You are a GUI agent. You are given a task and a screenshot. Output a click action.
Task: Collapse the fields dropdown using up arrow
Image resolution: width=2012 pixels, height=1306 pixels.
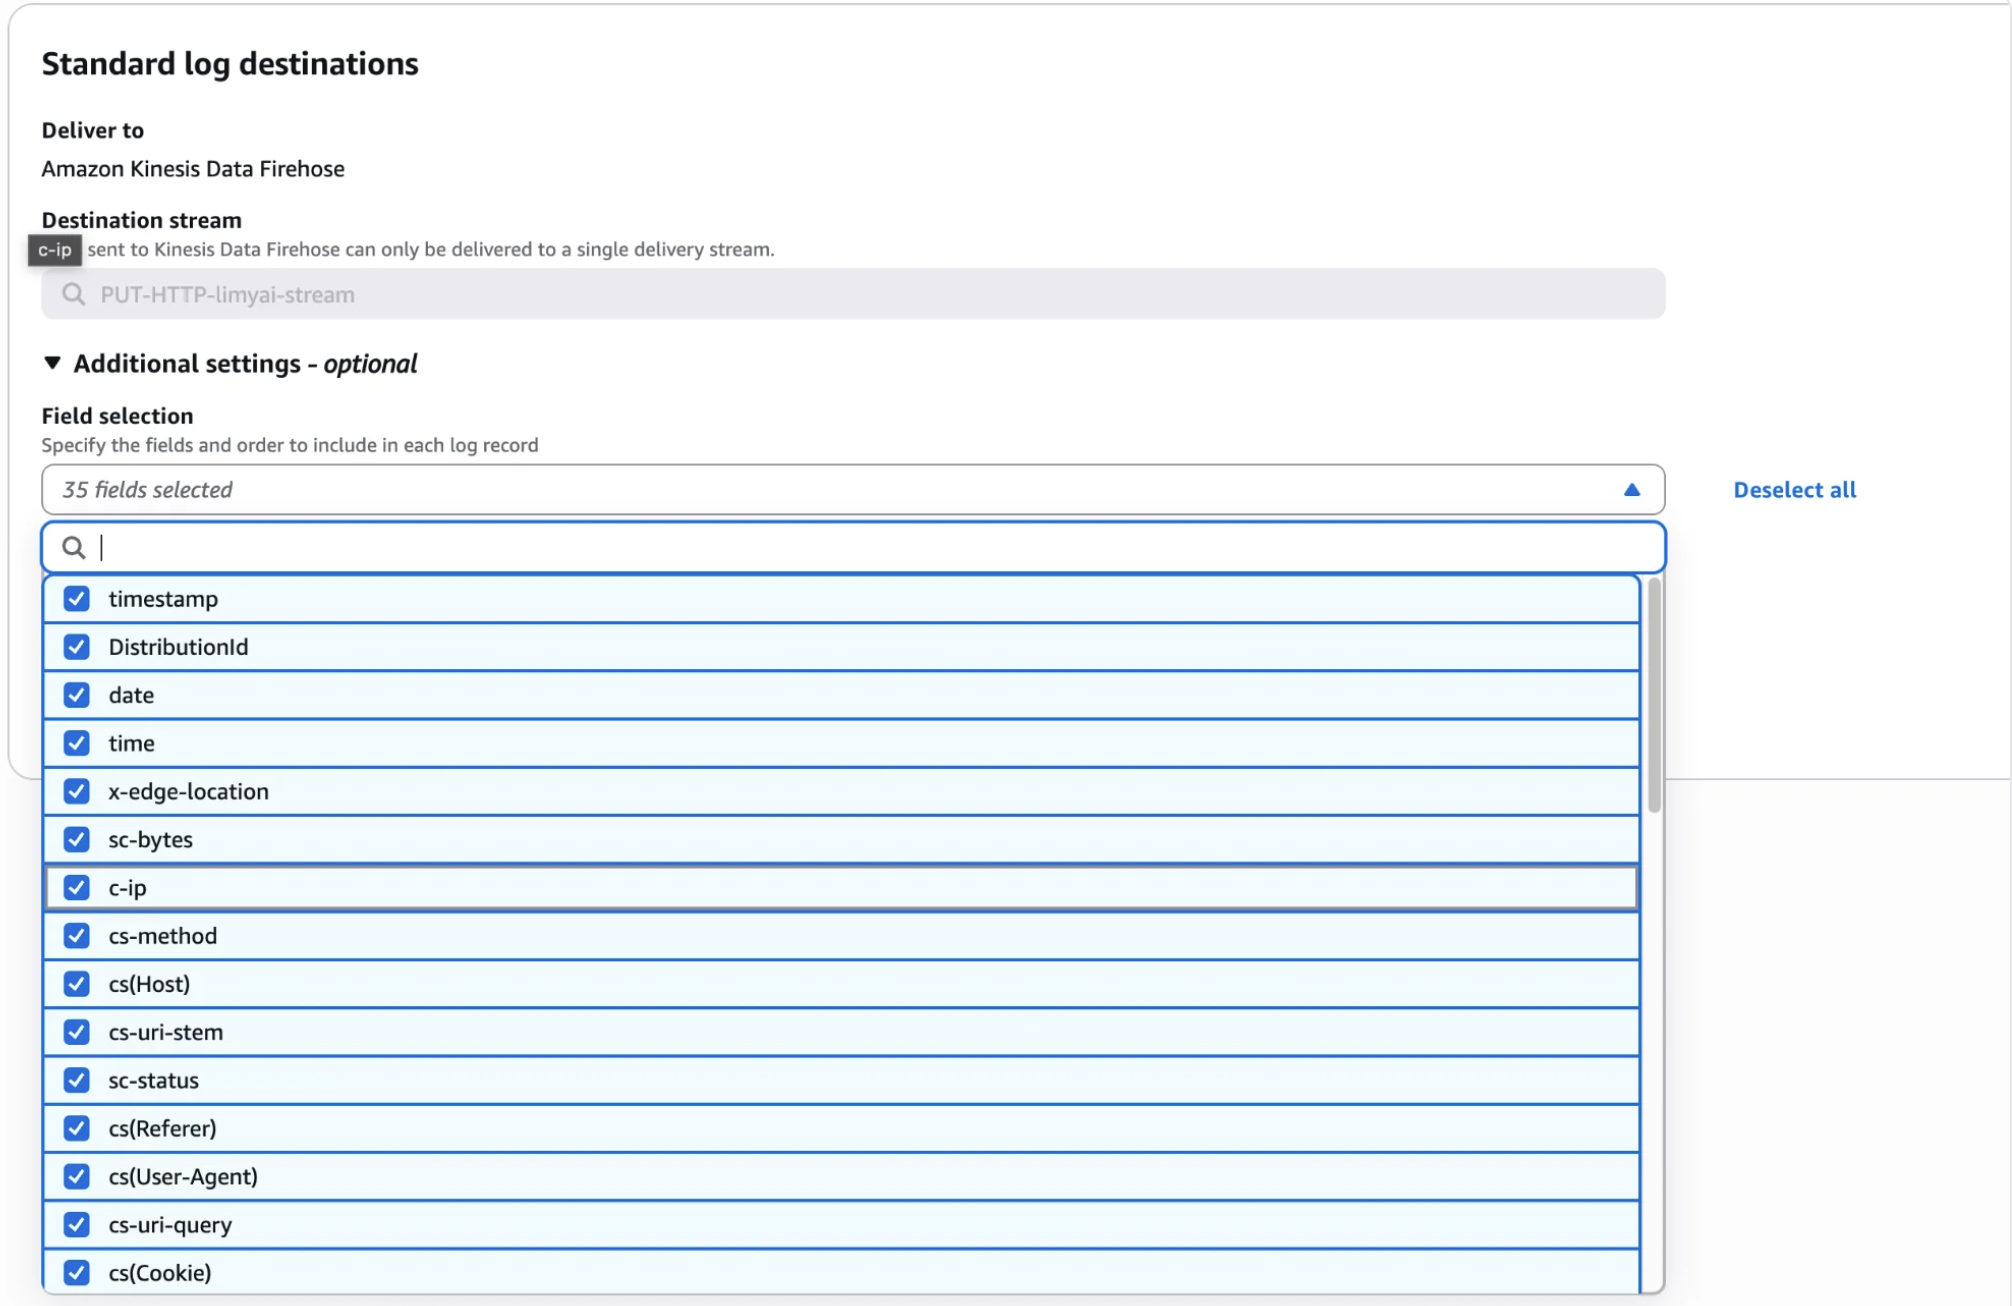(1631, 490)
